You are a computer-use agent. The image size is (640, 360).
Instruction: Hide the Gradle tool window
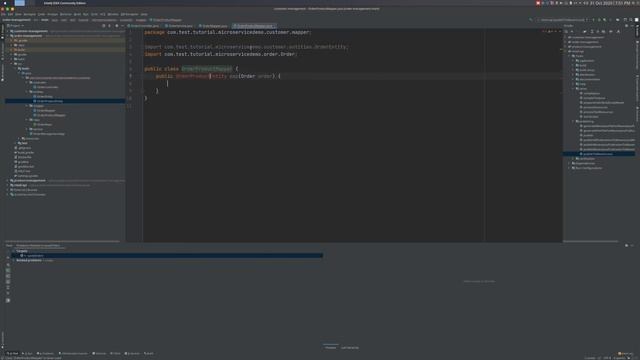click(x=632, y=26)
